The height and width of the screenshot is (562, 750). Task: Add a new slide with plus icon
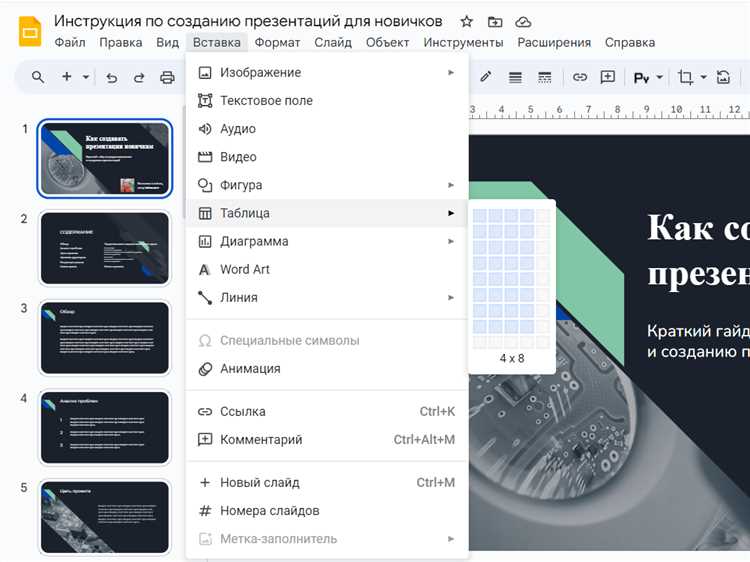coord(66,77)
